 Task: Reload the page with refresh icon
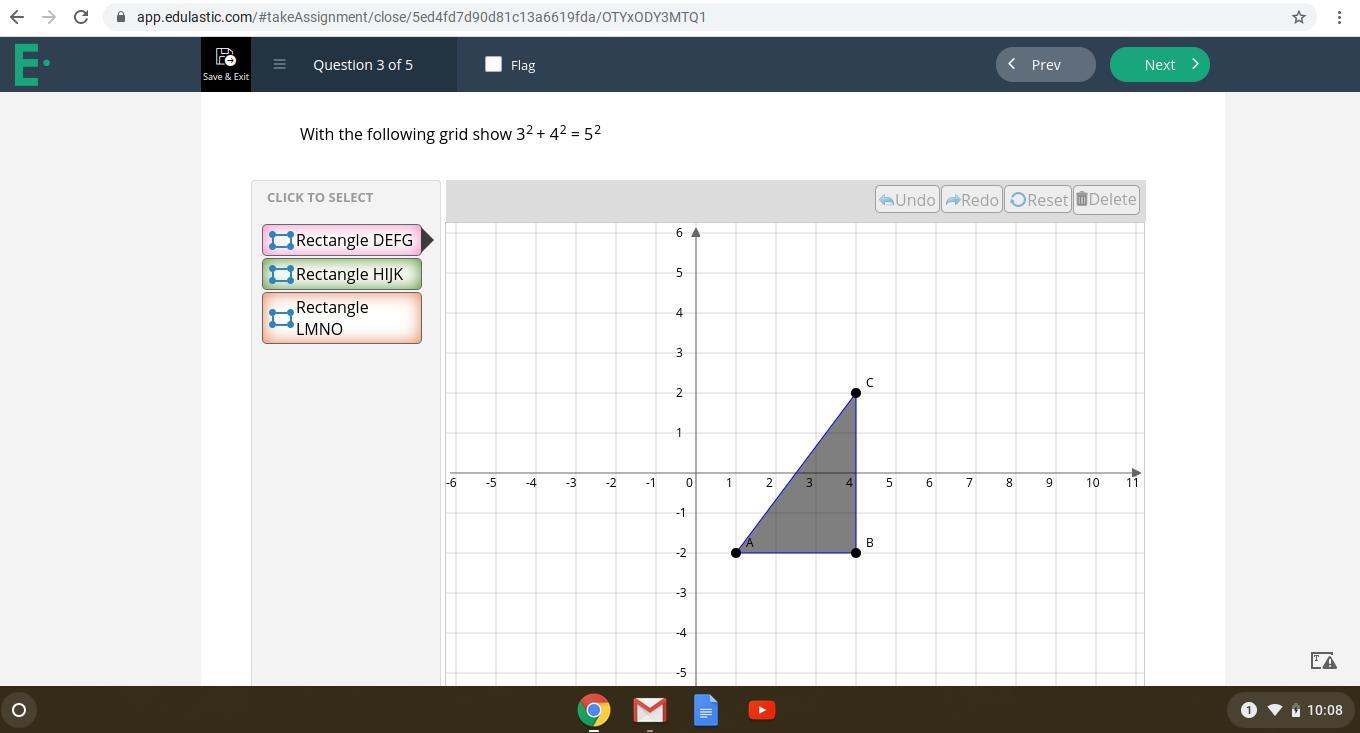[81, 17]
